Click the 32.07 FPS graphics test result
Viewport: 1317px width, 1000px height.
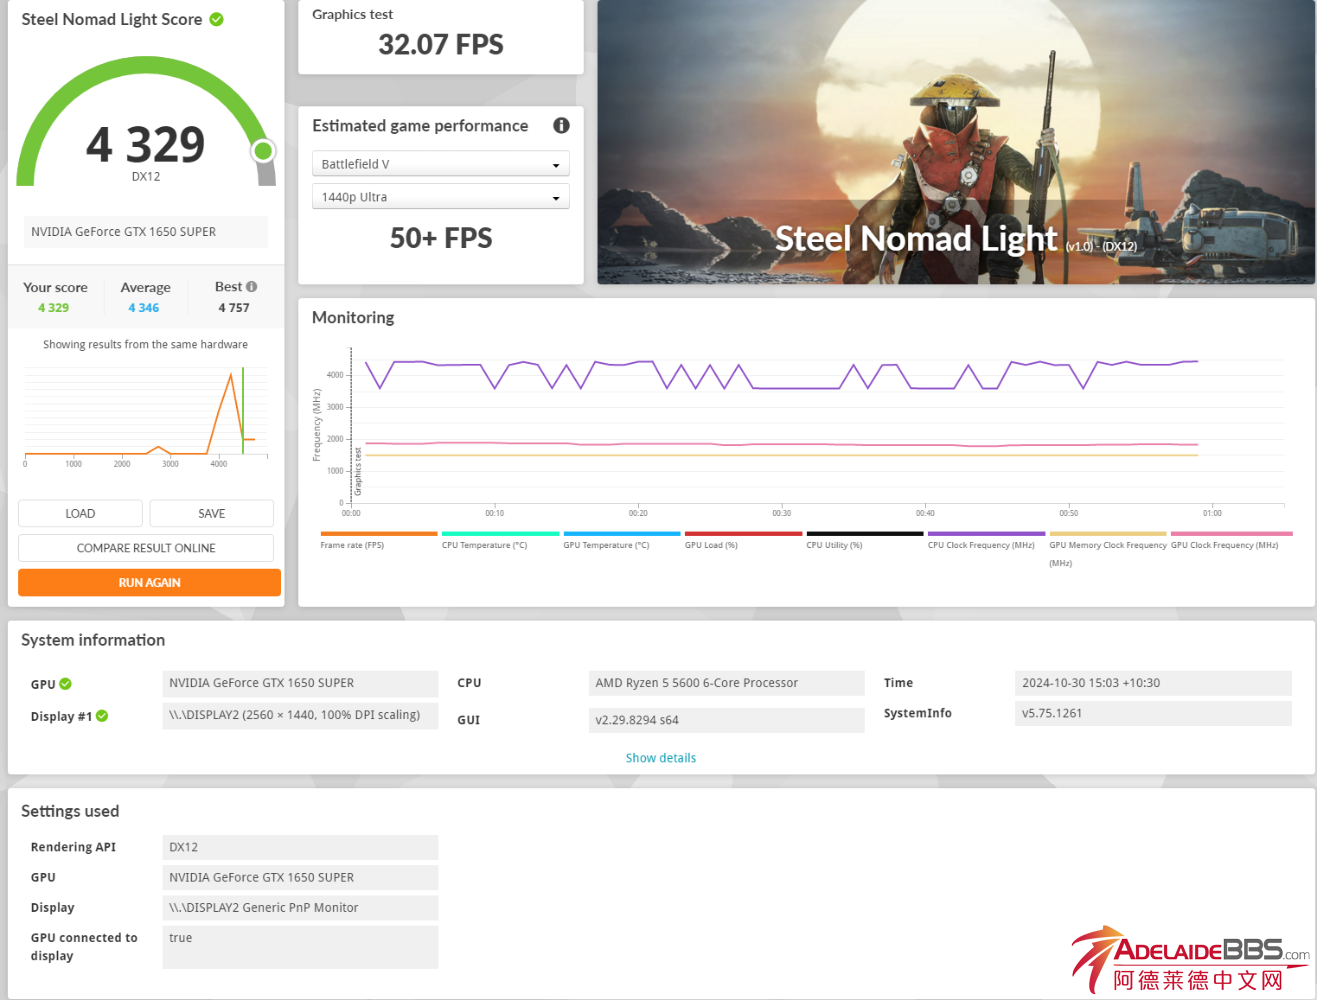click(x=441, y=45)
